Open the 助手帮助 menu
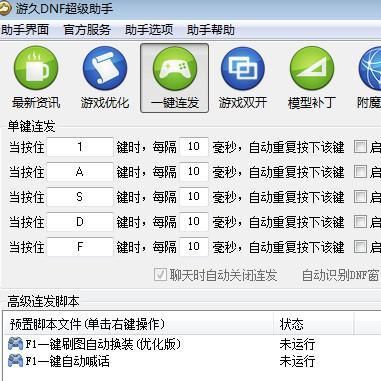 tap(211, 30)
